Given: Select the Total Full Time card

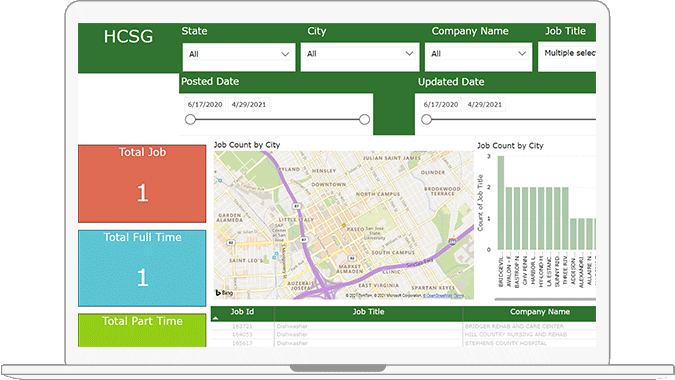Looking at the screenshot, I should [x=142, y=269].
